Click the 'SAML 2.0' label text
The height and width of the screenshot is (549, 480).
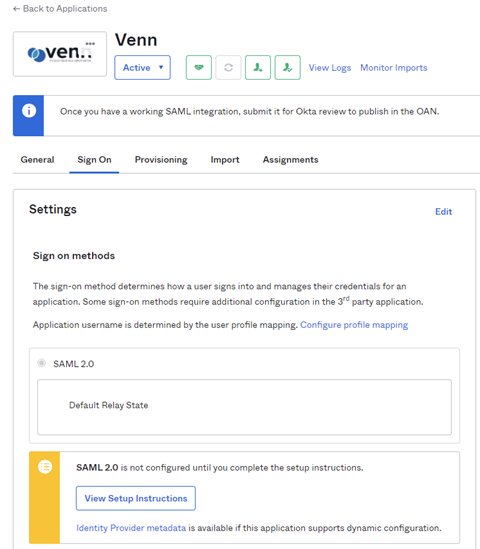click(74, 364)
